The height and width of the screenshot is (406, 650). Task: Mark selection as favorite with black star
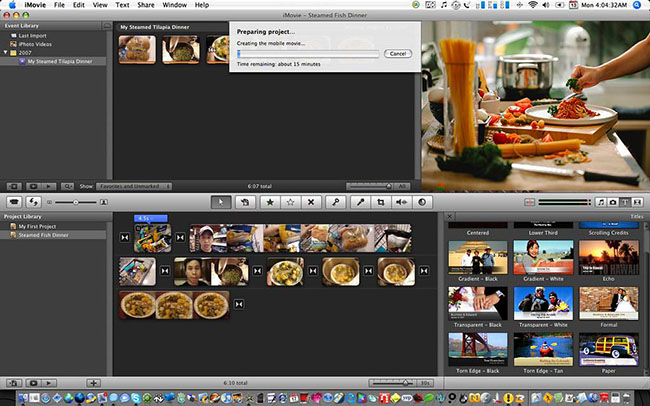tap(270, 202)
